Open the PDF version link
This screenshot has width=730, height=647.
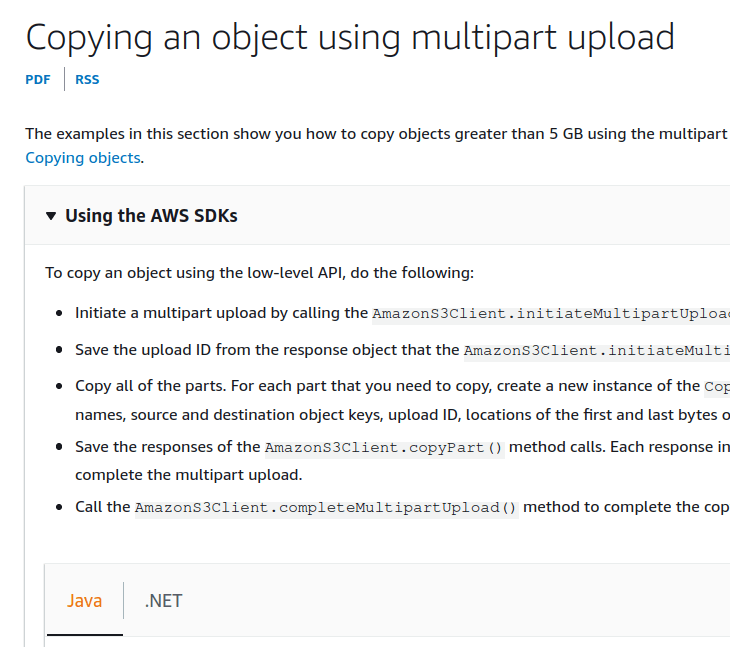[x=38, y=80]
